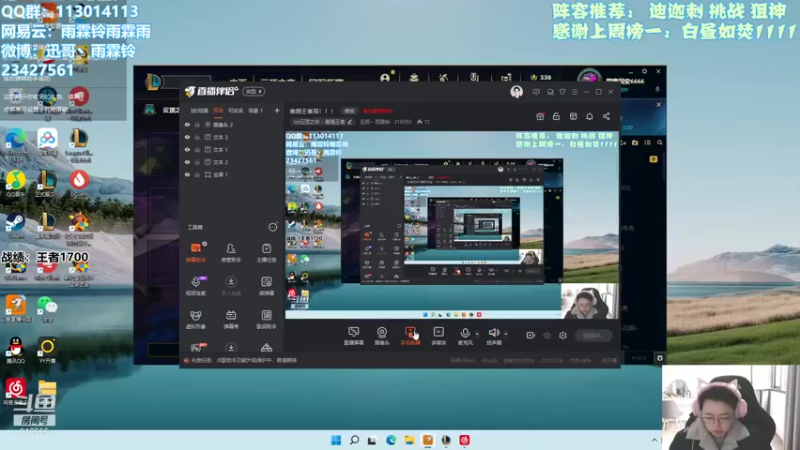The image size is (800, 450).
Task: Hide the 文本 2 source with eye icon
Action: 187,162
